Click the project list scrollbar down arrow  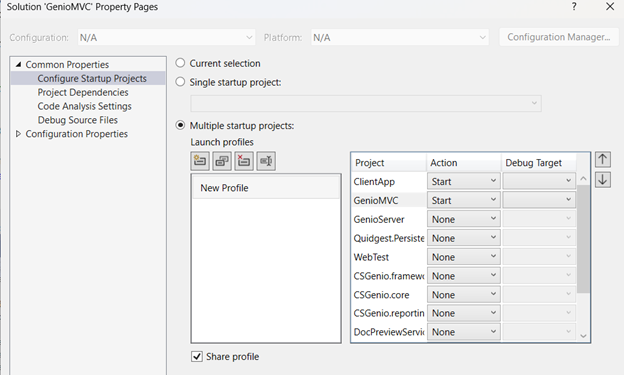583,336
